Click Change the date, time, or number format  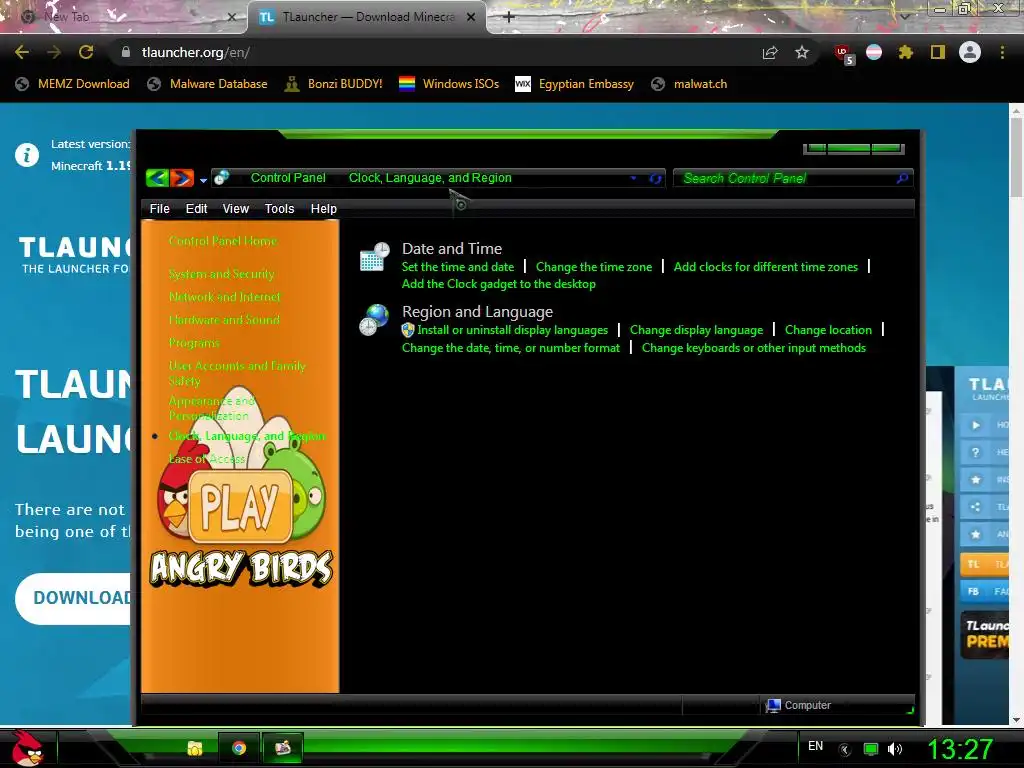click(511, 348)
